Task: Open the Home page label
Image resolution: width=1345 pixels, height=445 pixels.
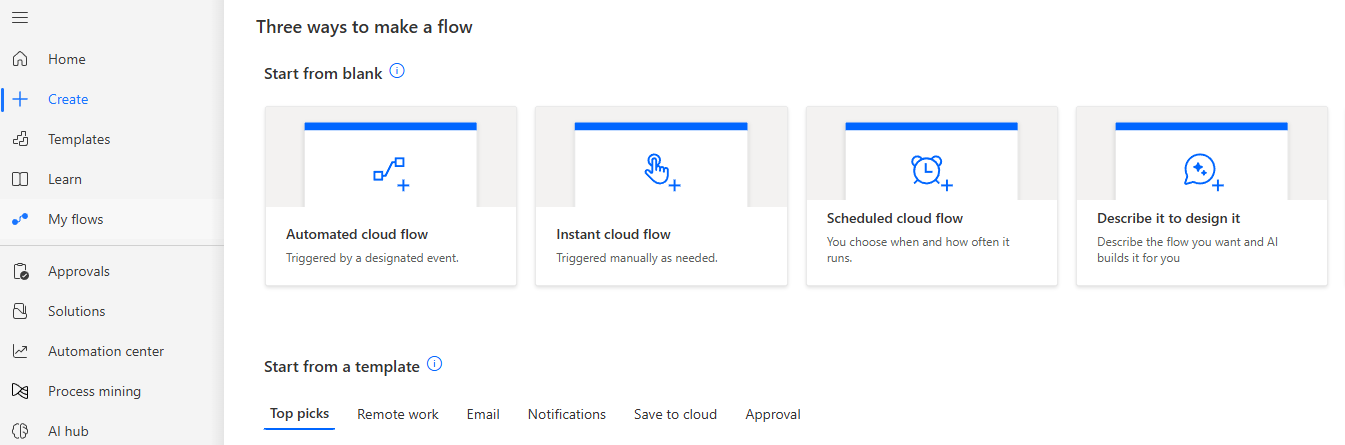Action: [67, 59]
